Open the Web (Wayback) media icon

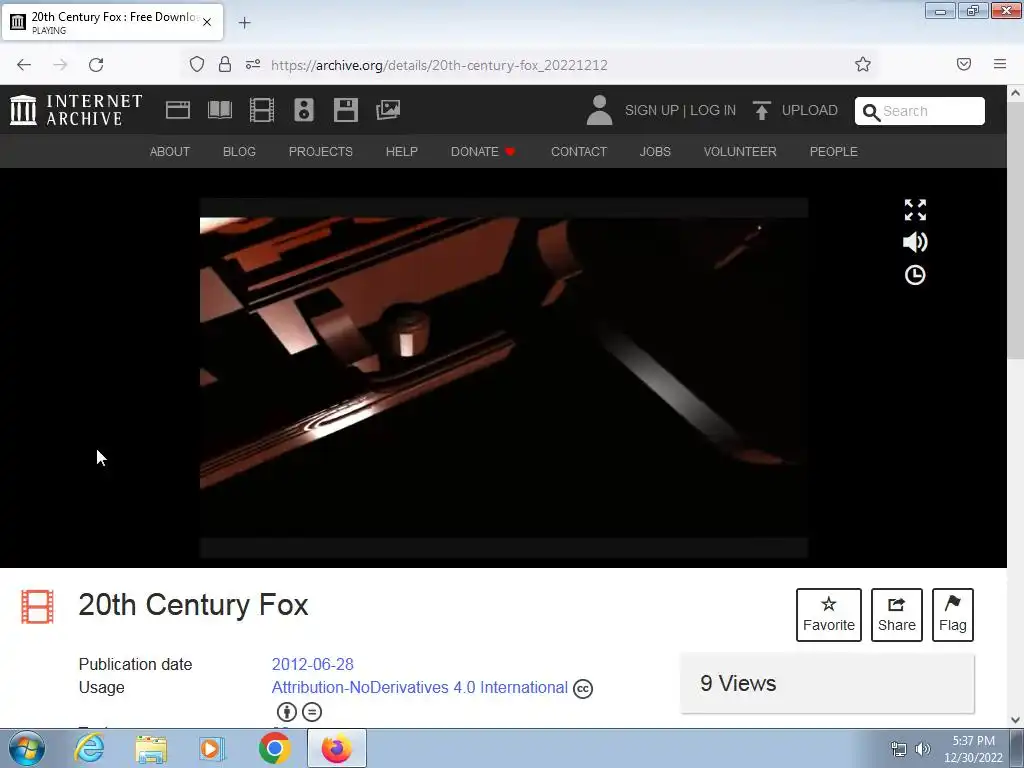[x=178, y=110]
